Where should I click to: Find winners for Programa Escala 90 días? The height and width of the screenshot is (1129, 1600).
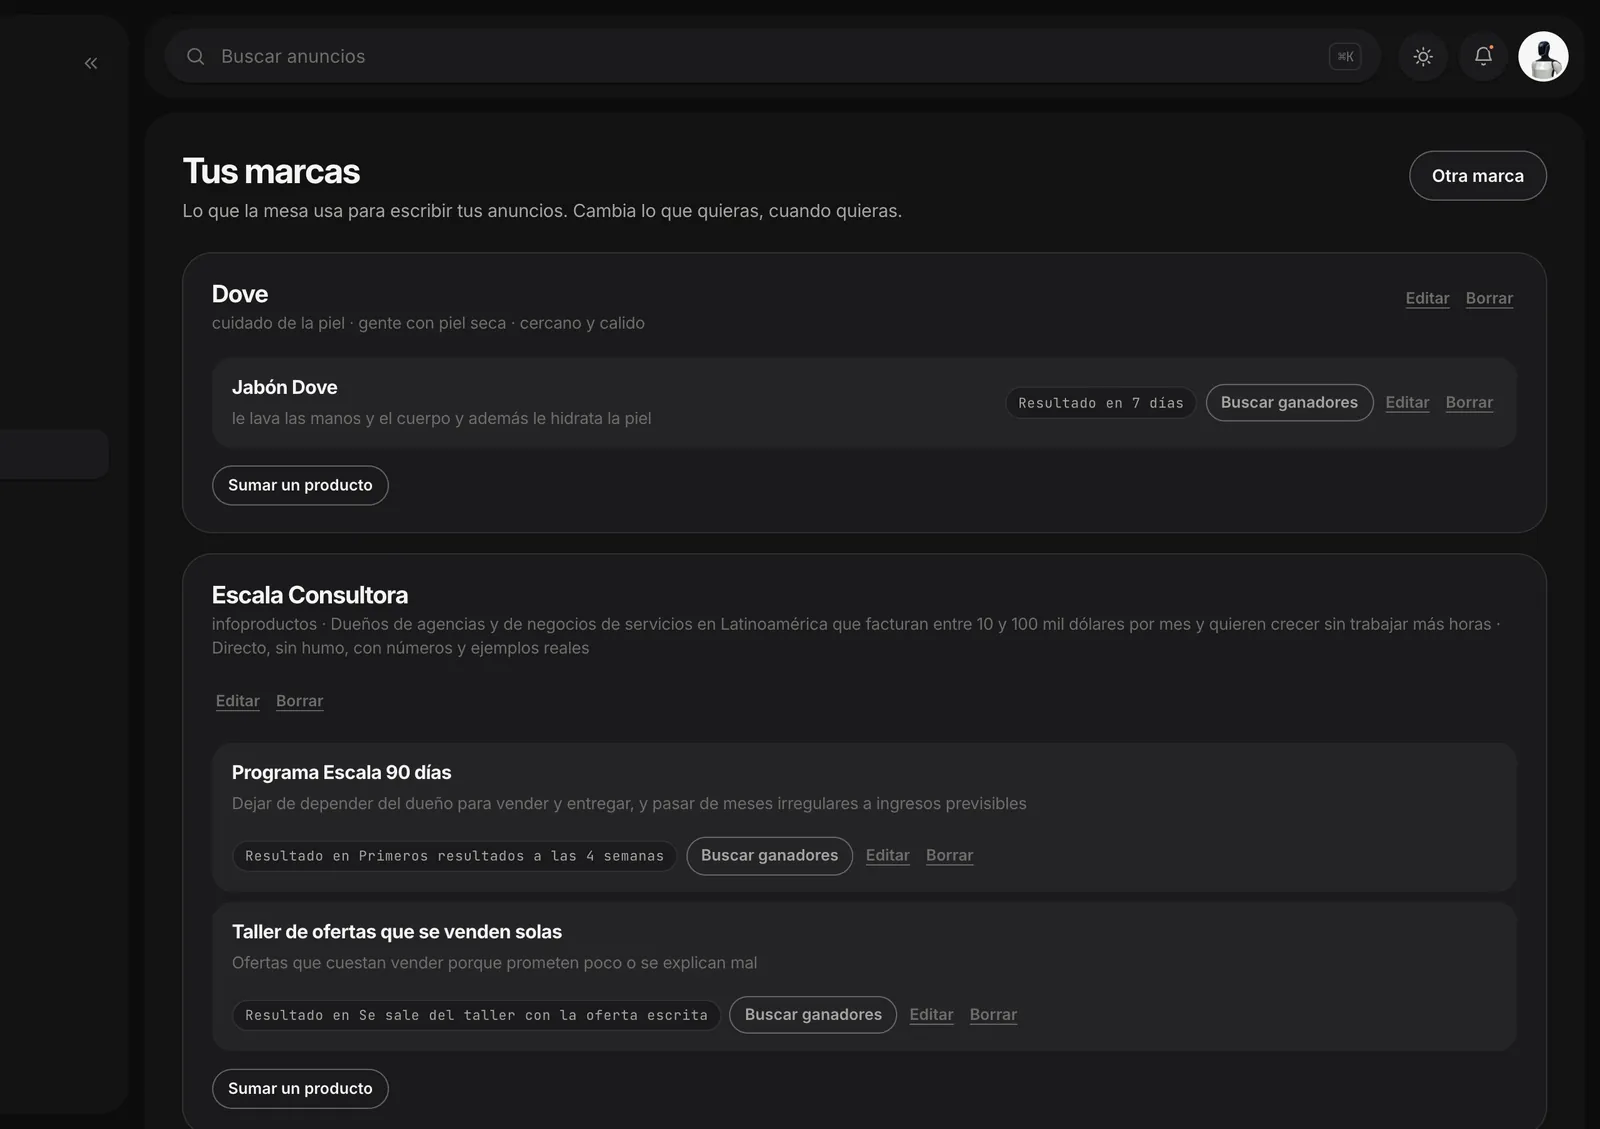click(769, 856)
